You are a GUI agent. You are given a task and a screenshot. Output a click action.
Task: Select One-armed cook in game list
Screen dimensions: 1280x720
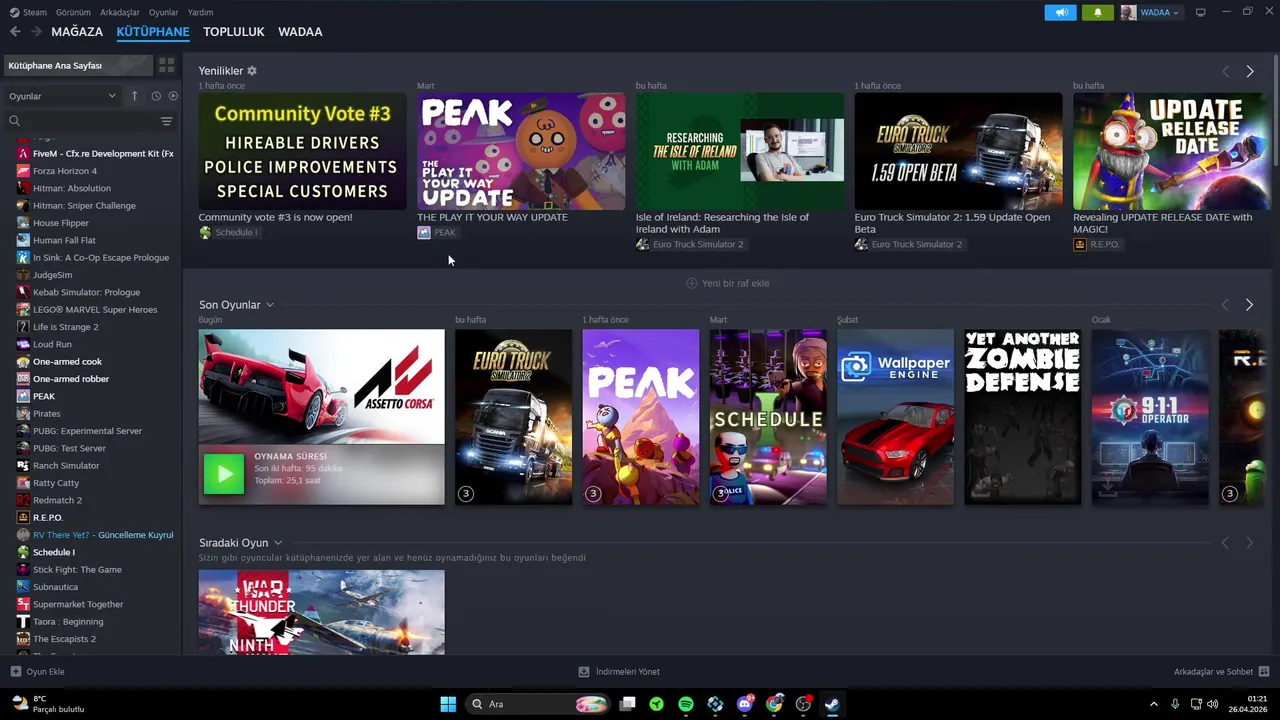click(67, 362)
